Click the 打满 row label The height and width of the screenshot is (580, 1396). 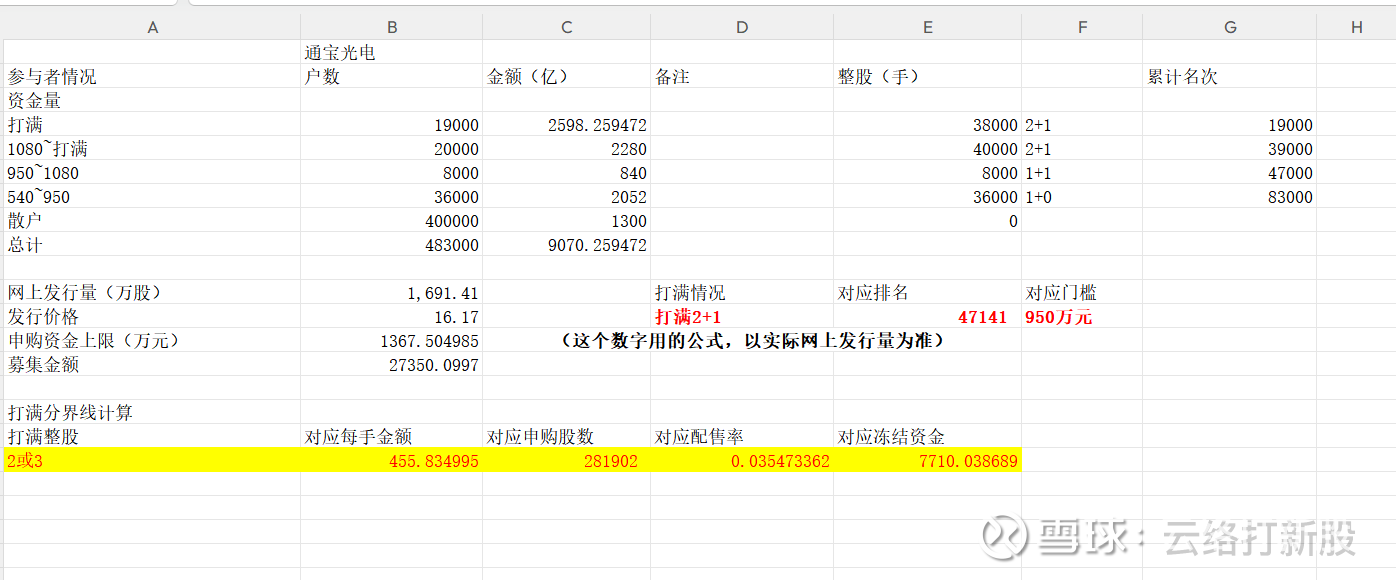(152, 124)
